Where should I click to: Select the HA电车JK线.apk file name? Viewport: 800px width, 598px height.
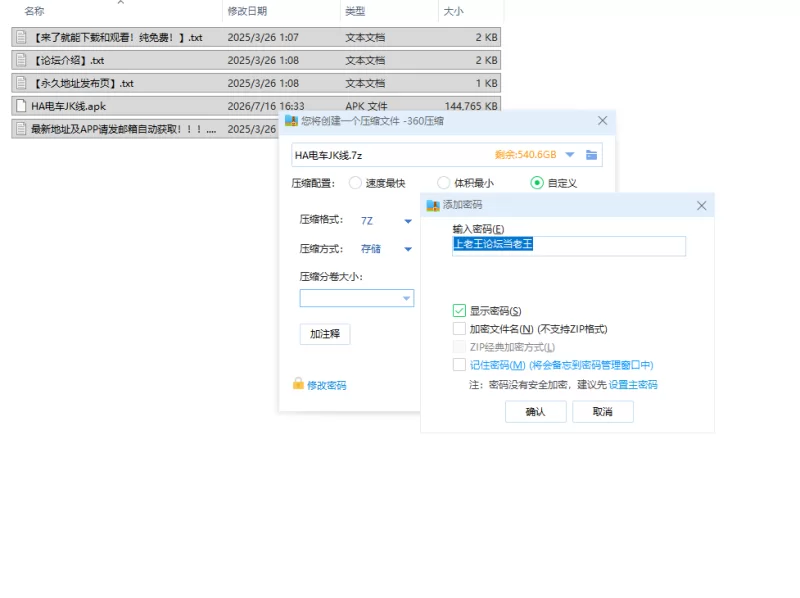click(68, 106)
